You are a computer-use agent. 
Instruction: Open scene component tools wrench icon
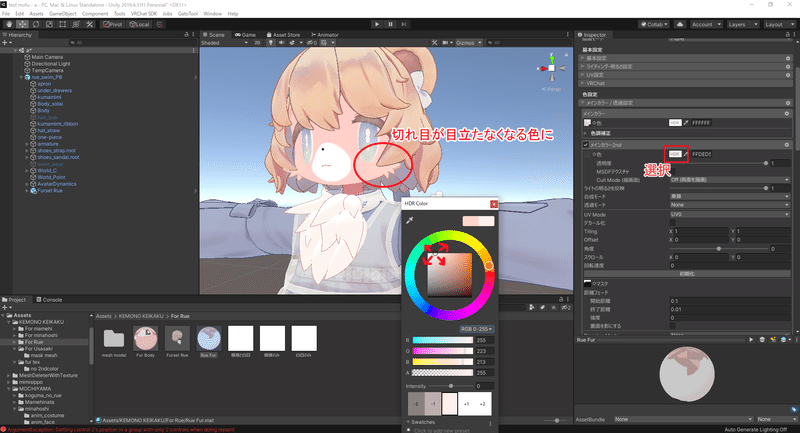tap(435, 43)
